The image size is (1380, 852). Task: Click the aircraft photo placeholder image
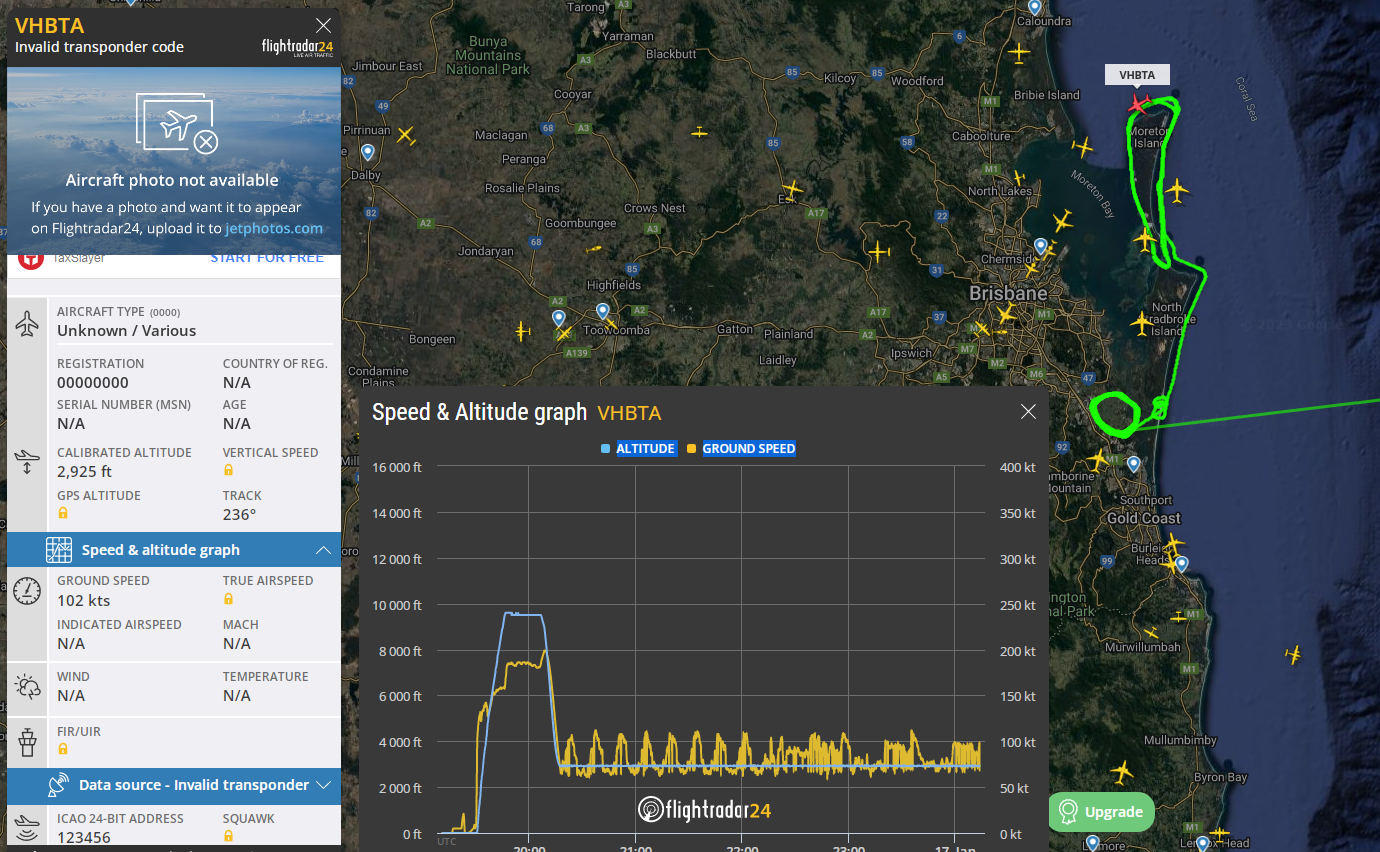174,160
